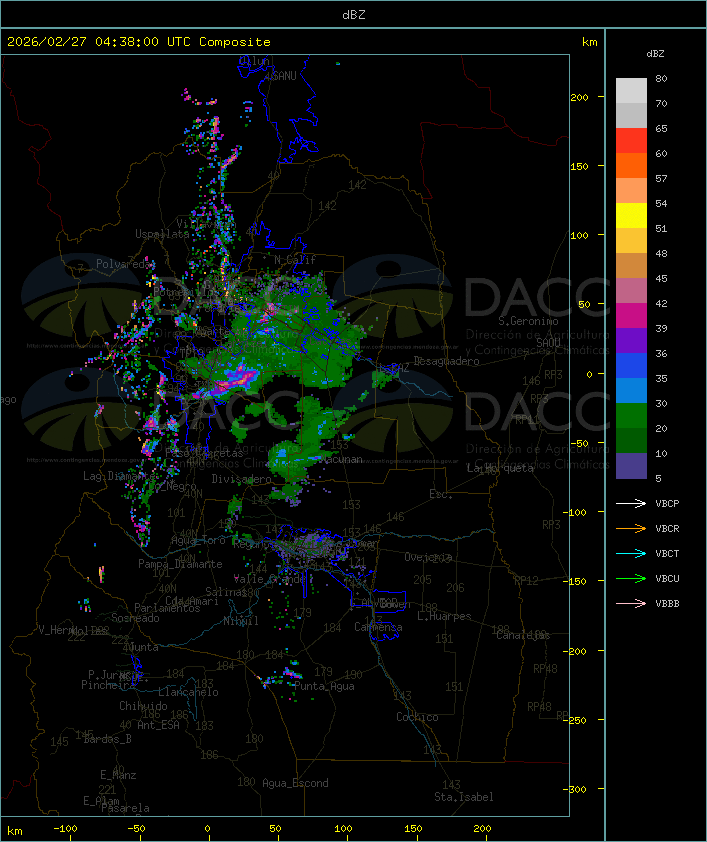Click the 'Pasarela' map label

point(125,808)
